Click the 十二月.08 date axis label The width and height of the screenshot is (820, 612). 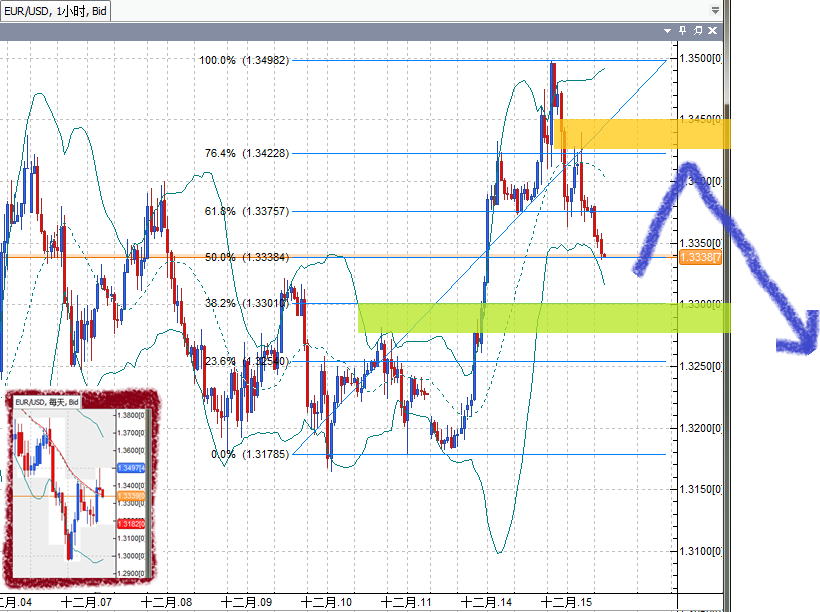click(x=166, y=602)
